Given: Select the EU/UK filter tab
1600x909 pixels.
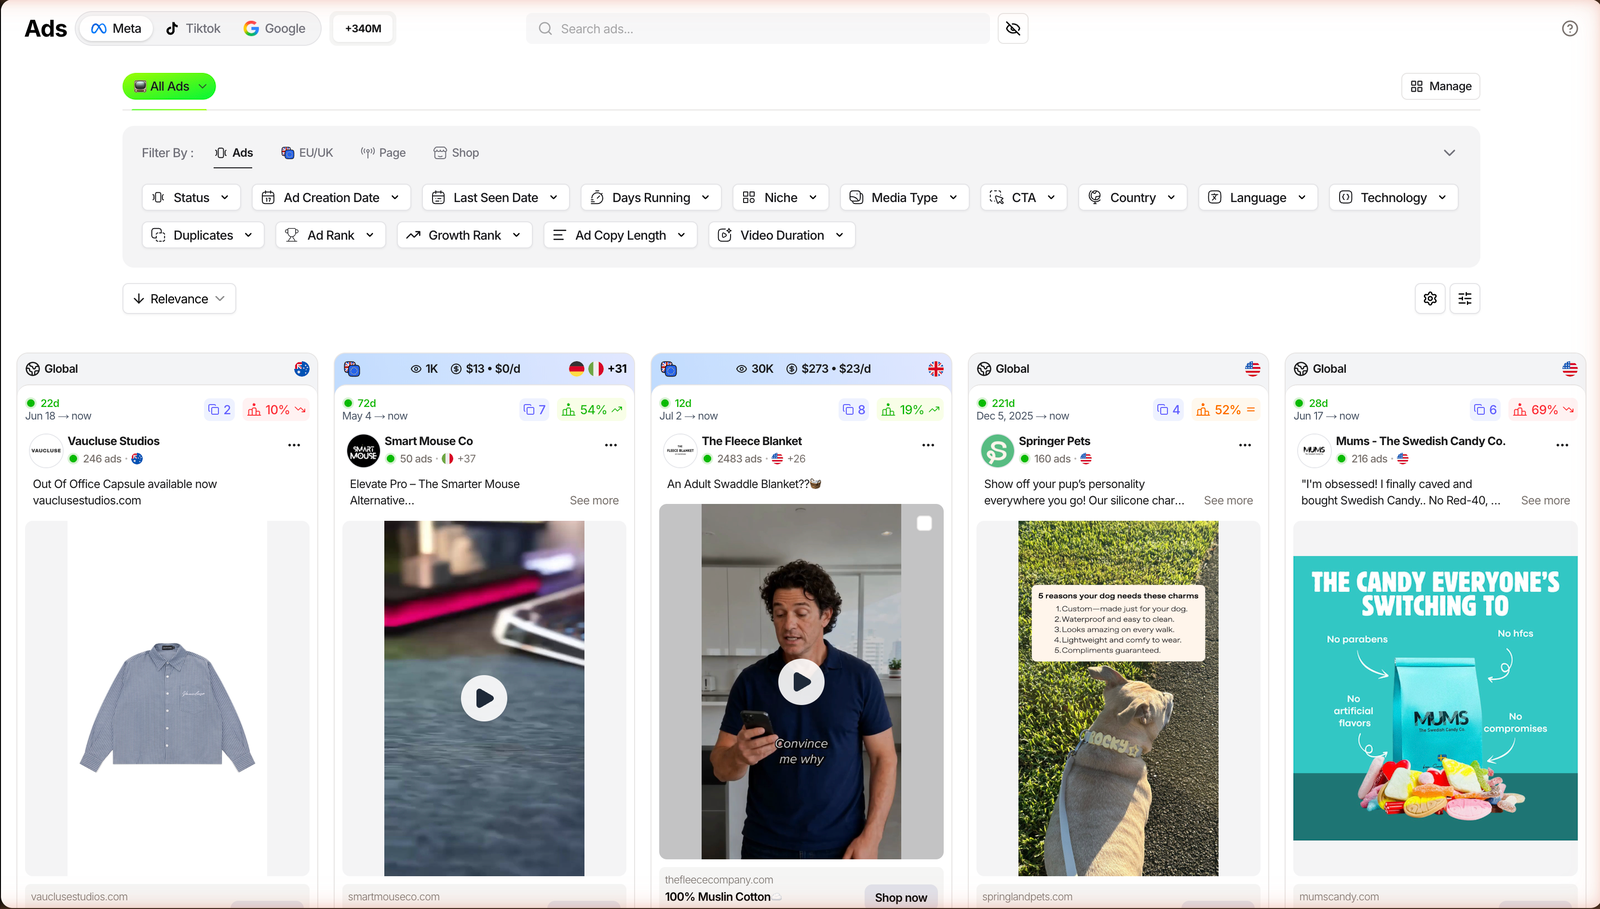Looking at the screenshot, I should 307,153.
